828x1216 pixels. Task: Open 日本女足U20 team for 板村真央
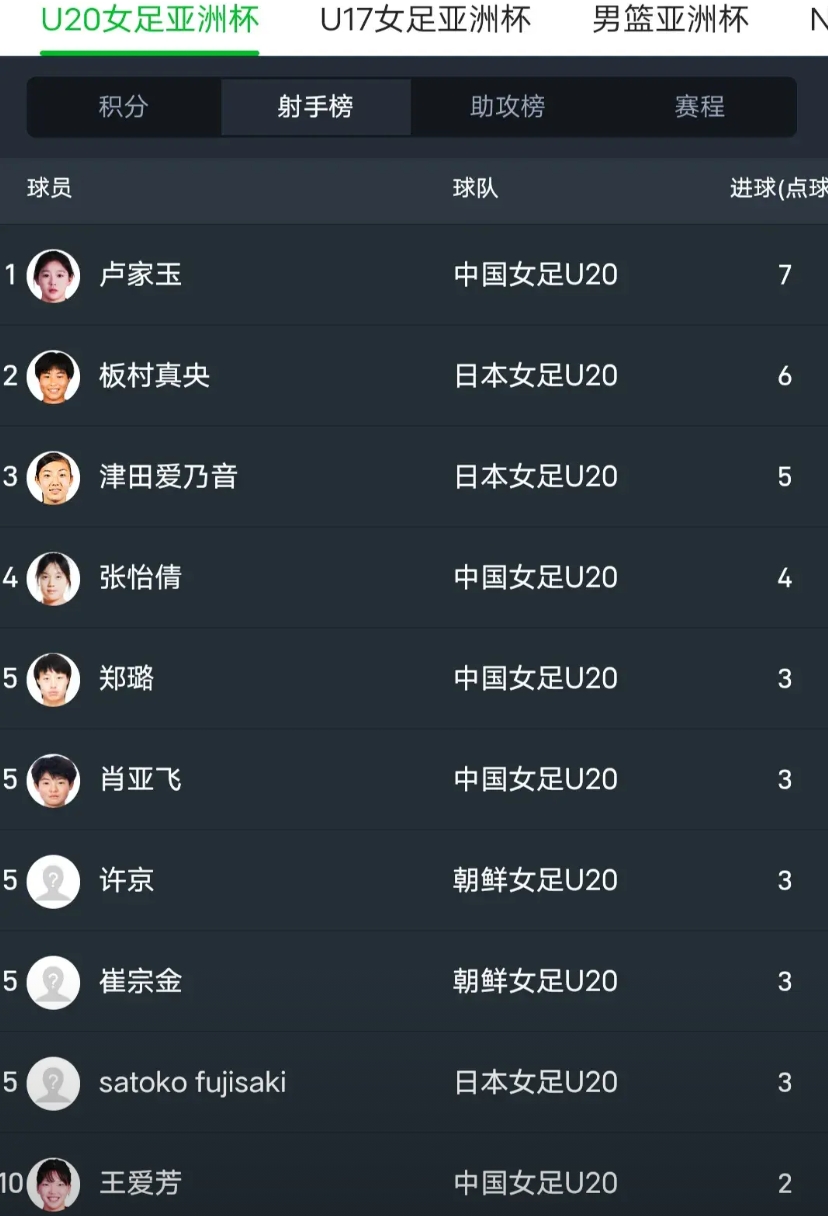[536, 376]
